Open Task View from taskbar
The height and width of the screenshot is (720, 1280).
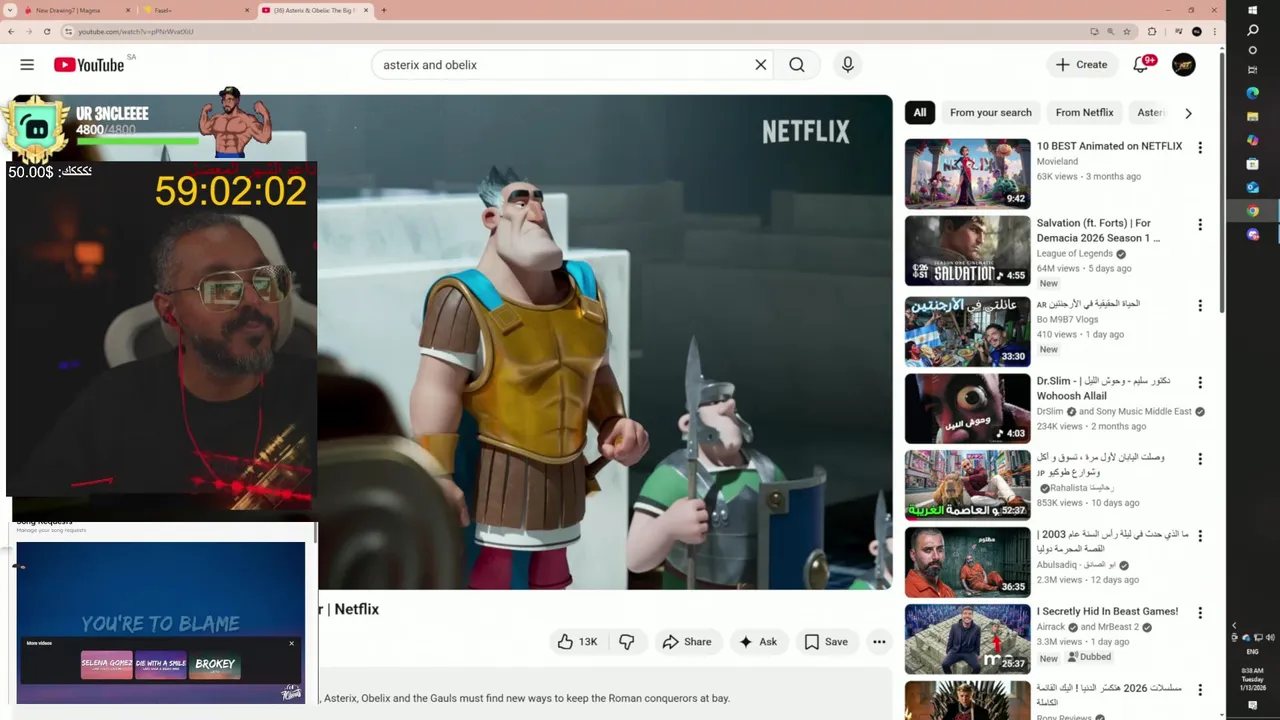tap(1253, 70)
